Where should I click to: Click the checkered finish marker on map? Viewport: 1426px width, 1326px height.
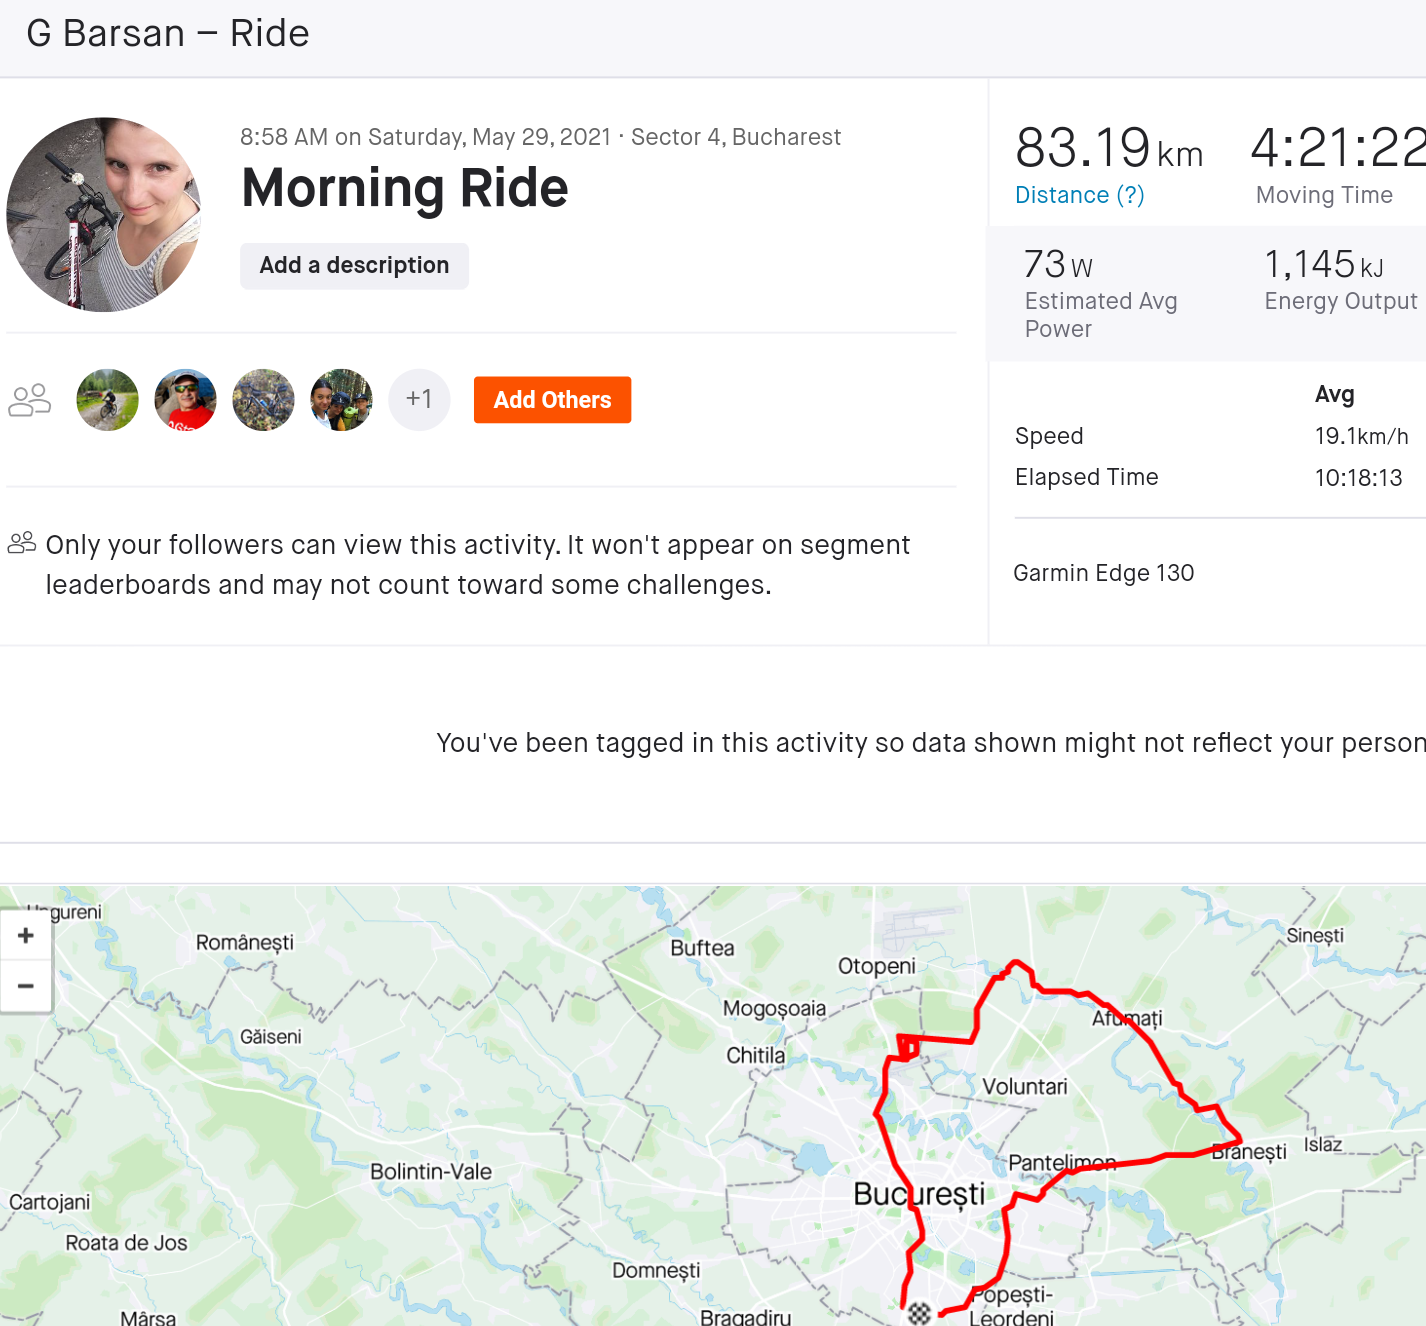coord(919,1313)
